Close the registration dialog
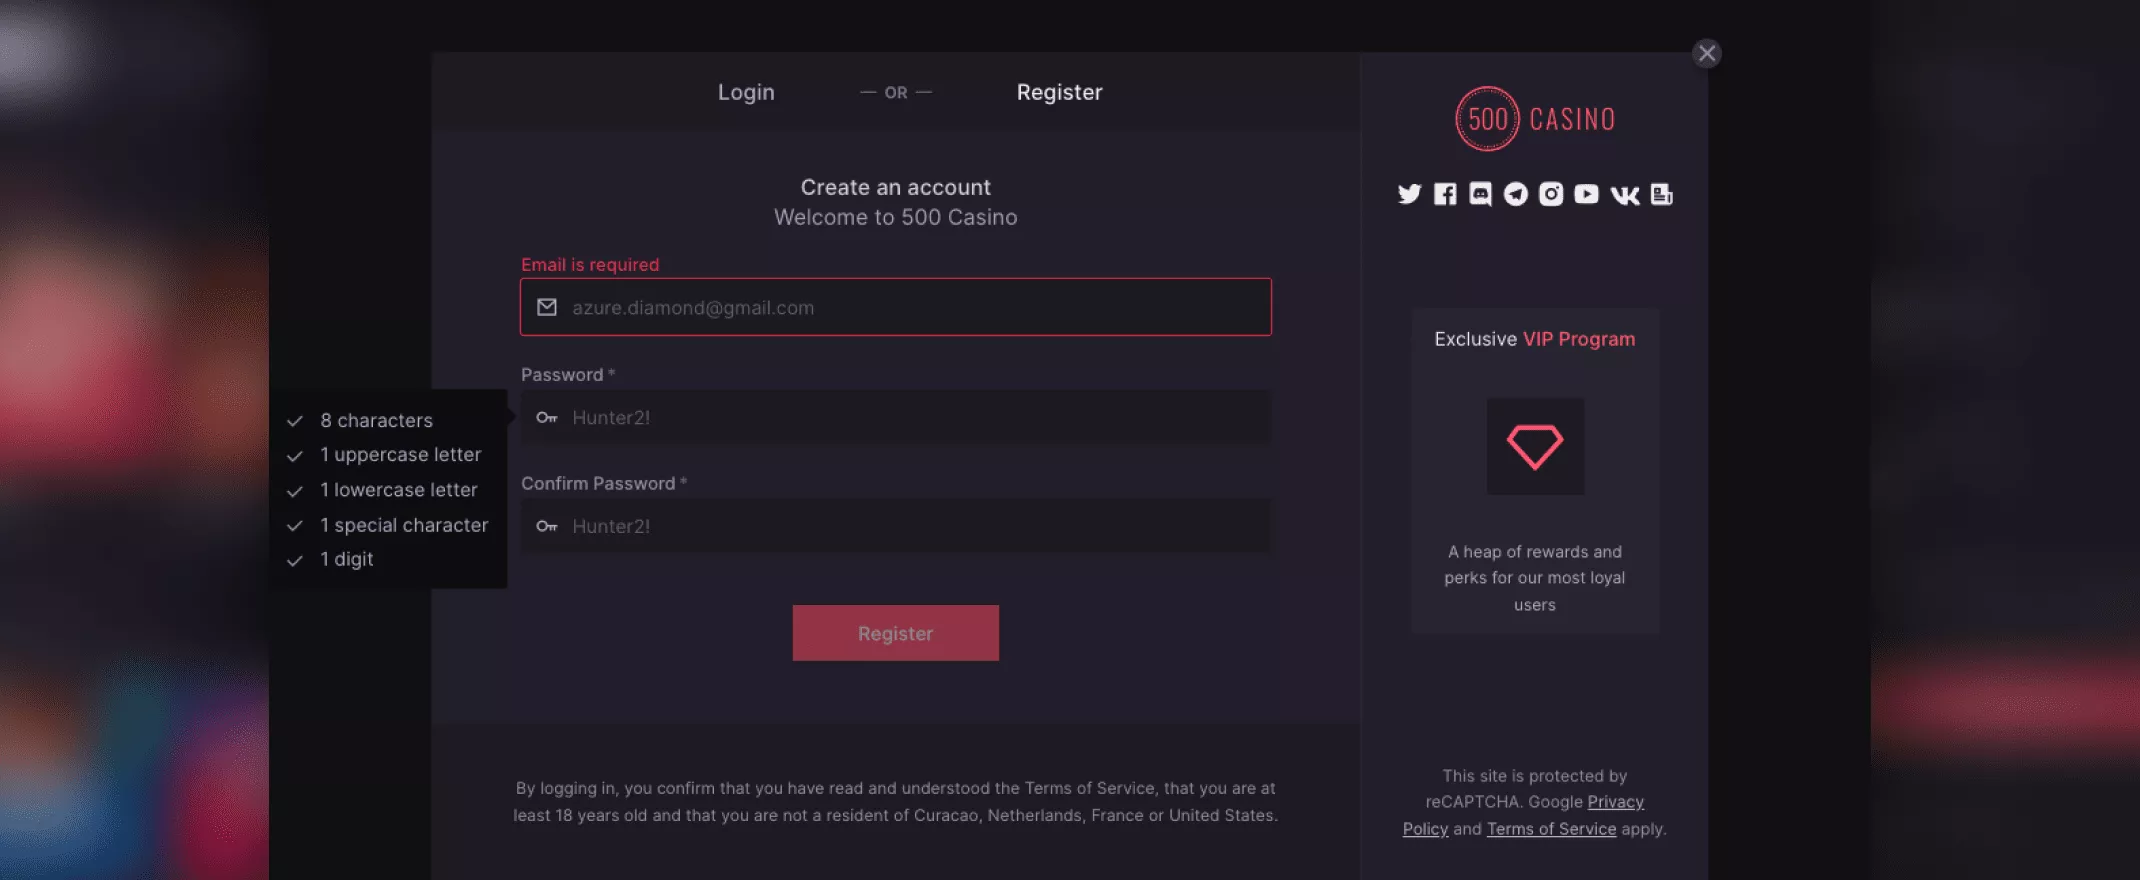 1707,53
